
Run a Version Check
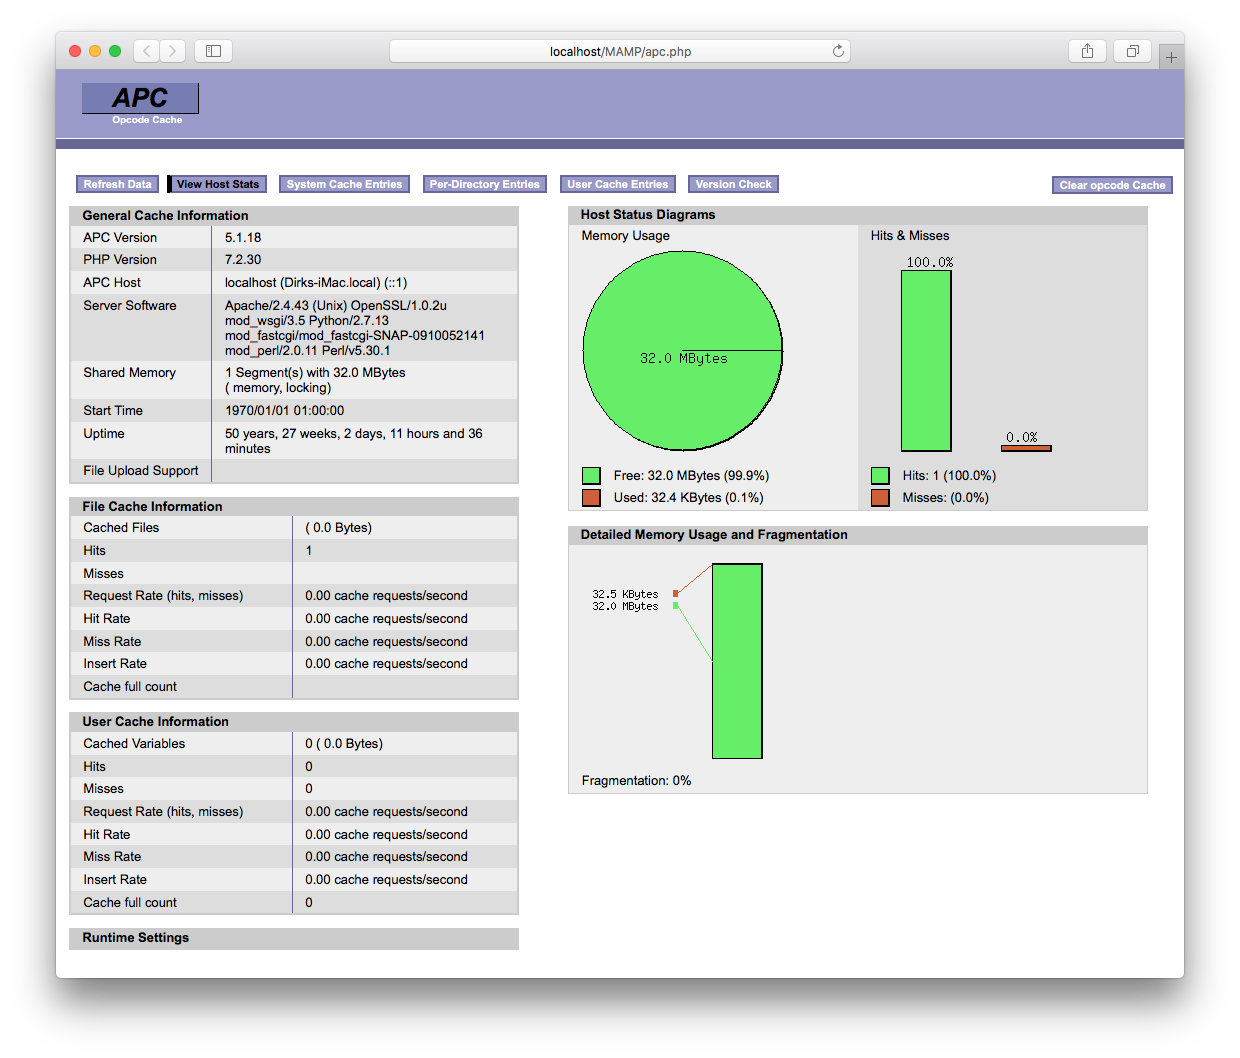point(733,184)
